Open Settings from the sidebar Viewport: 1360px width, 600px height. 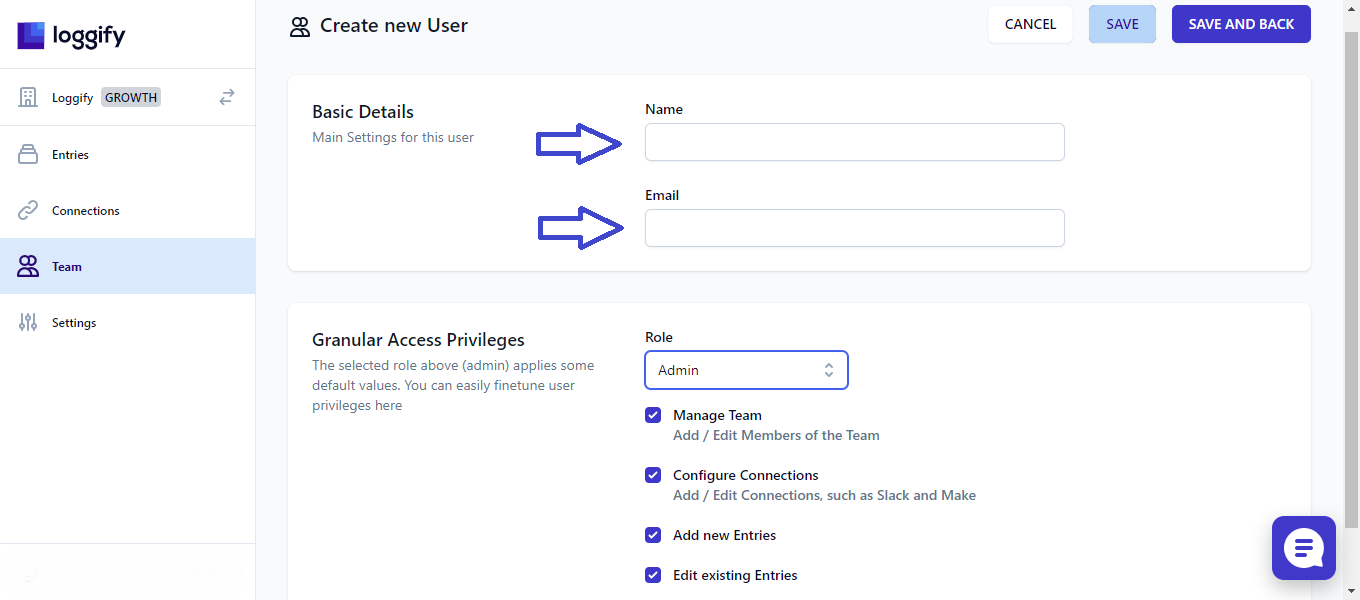point(128,323)
